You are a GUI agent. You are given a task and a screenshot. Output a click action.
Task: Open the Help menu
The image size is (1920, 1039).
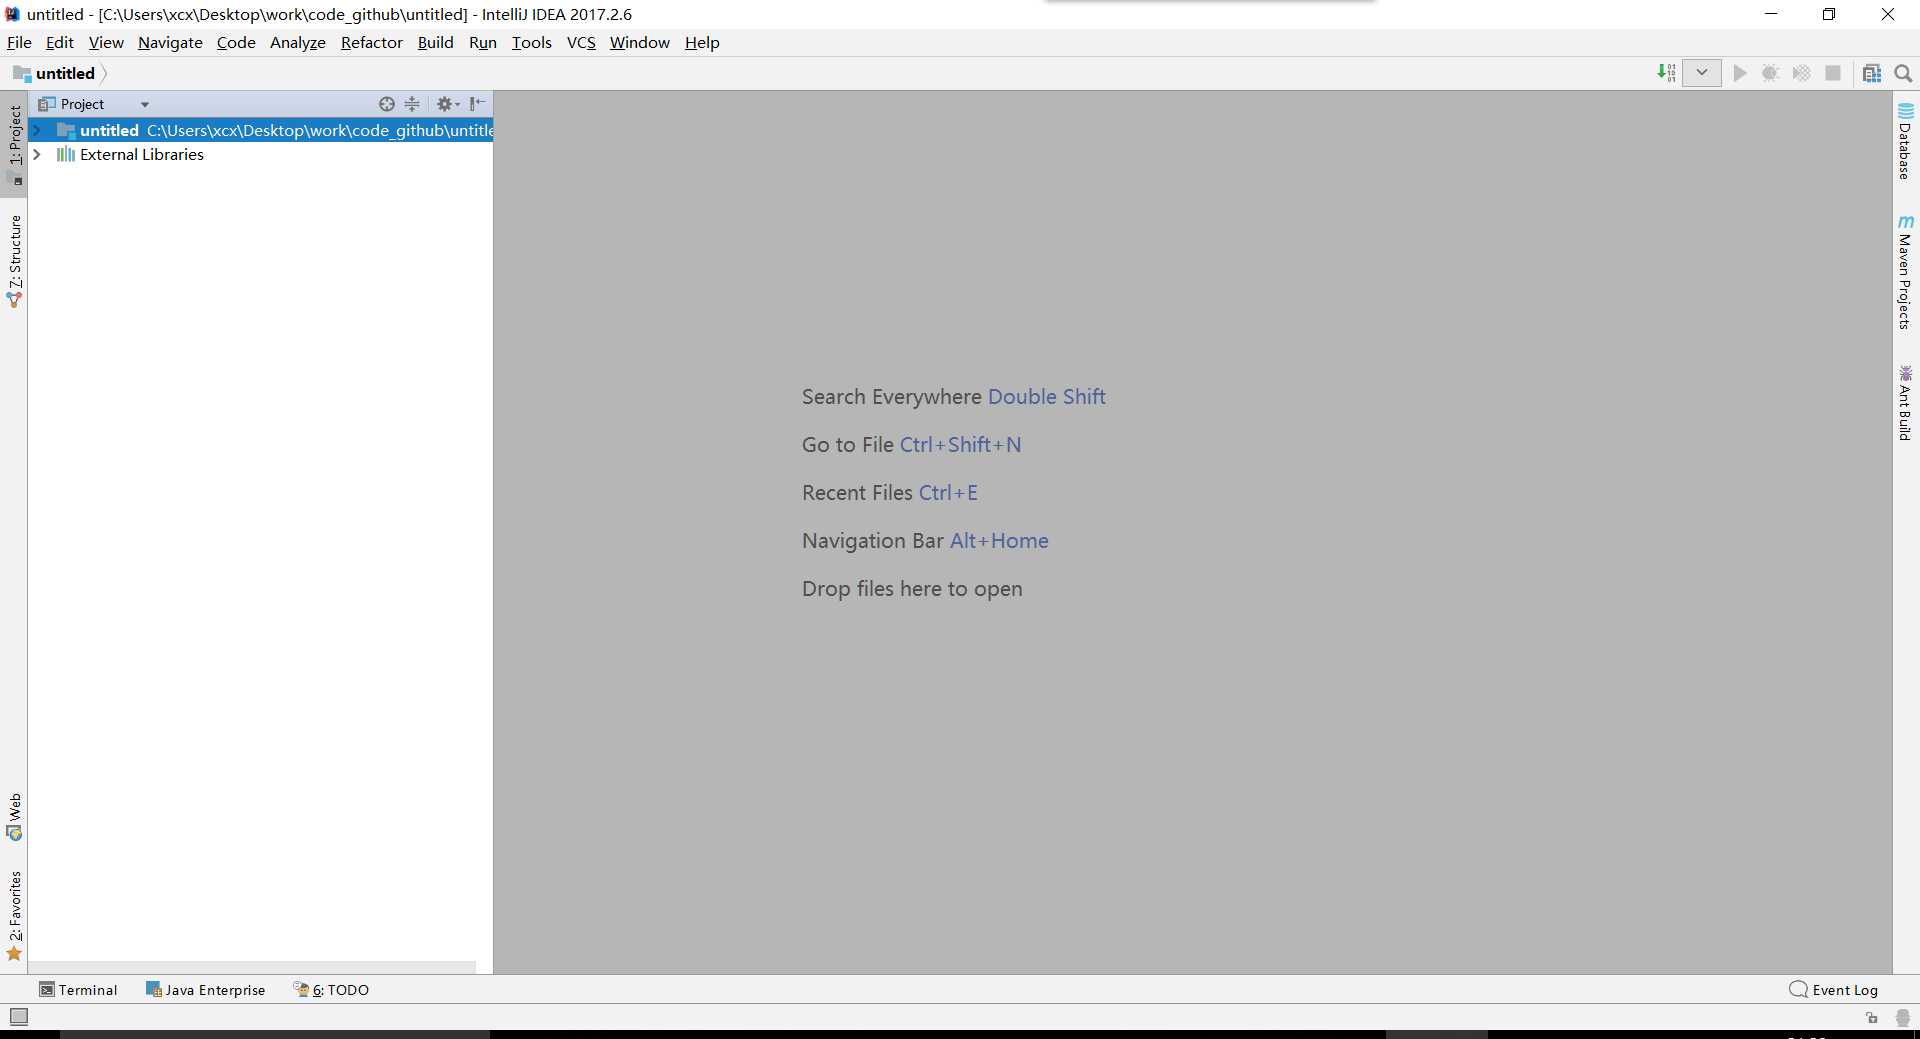click(702, 42)
